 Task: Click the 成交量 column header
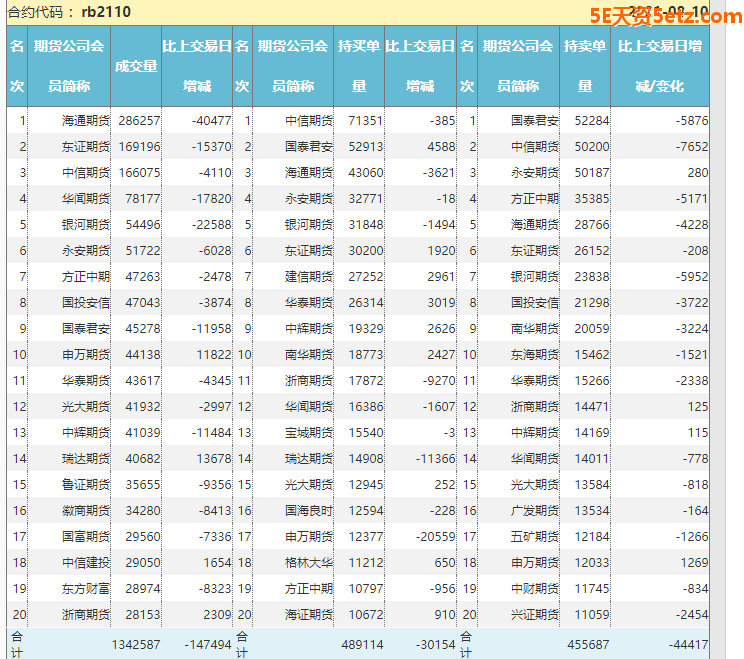tap(136, 66)
